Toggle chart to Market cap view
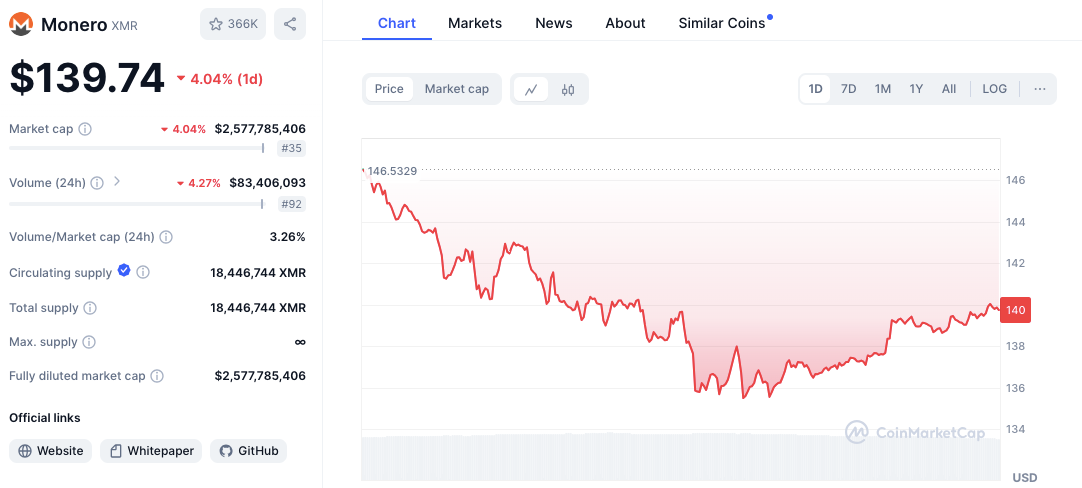This screenshot has height=488, width=1082. pyautogui.click(x=457, y=89)
